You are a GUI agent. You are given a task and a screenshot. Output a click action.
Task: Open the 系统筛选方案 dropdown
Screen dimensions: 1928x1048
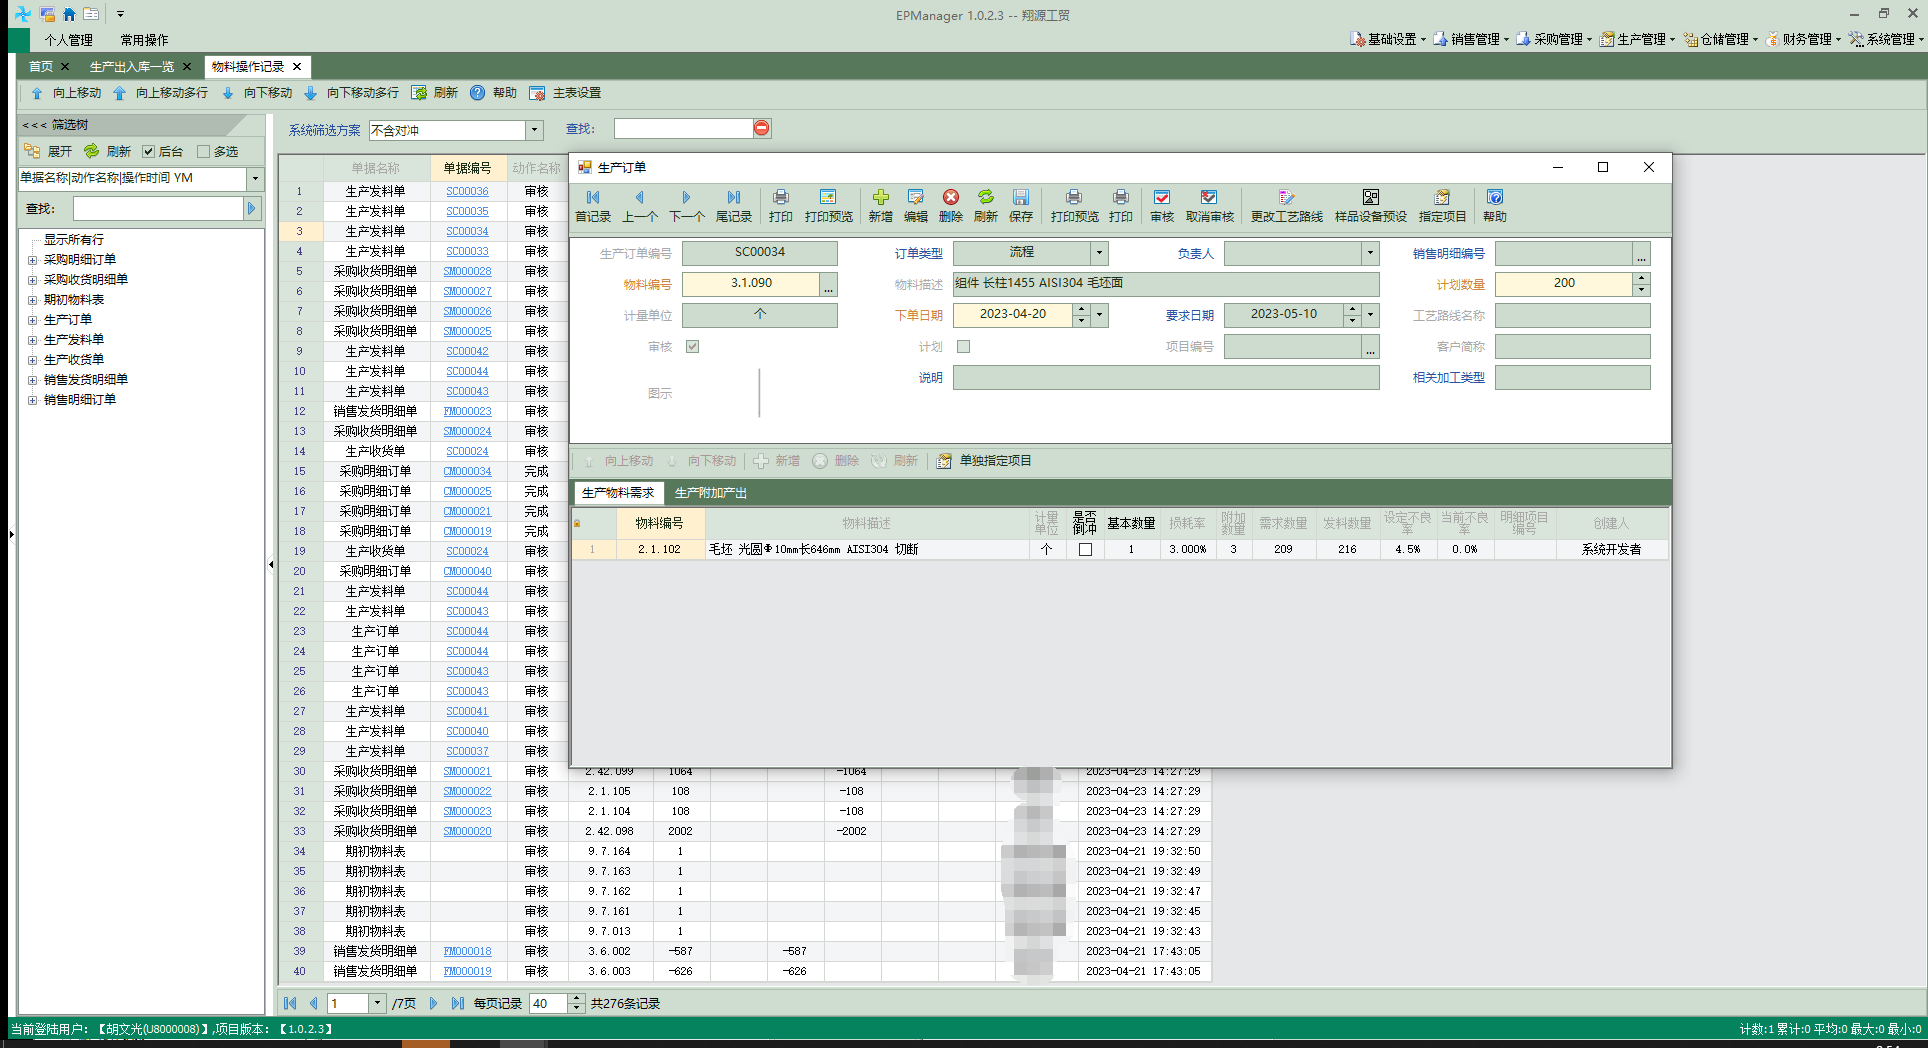point(535,130)
